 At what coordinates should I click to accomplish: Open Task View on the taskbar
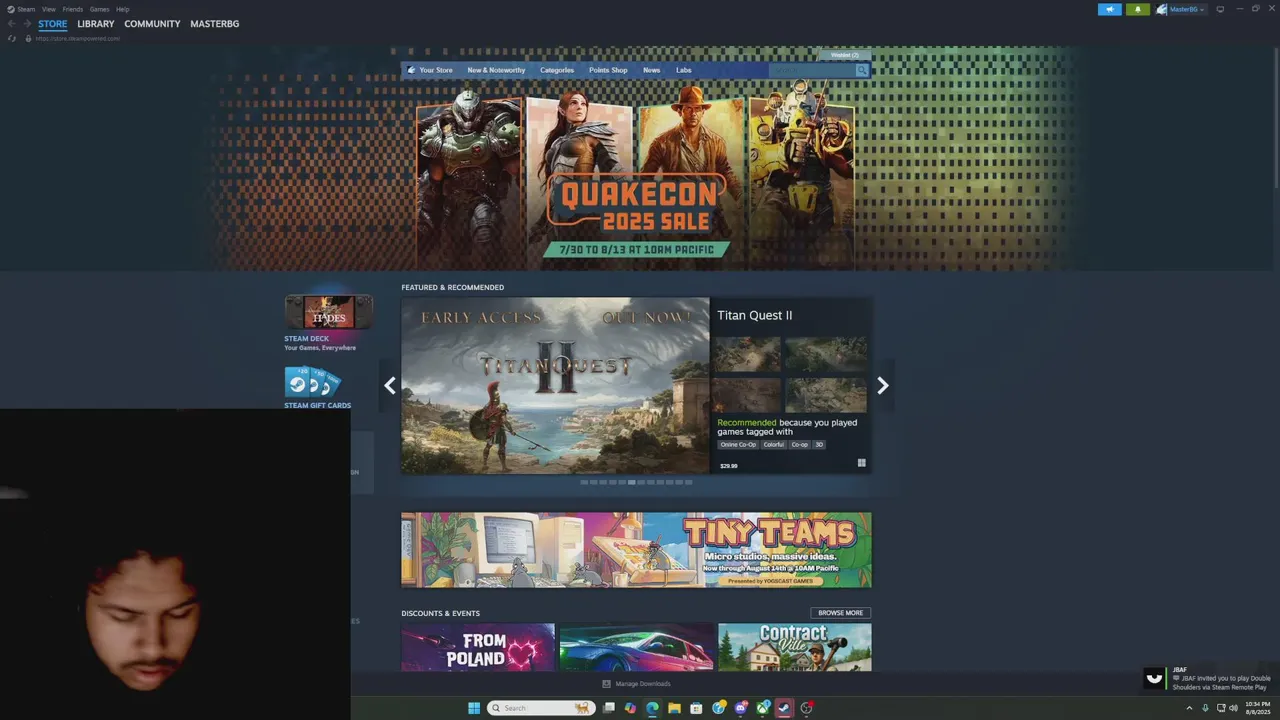pyautogui.click(x=608, y=708)
